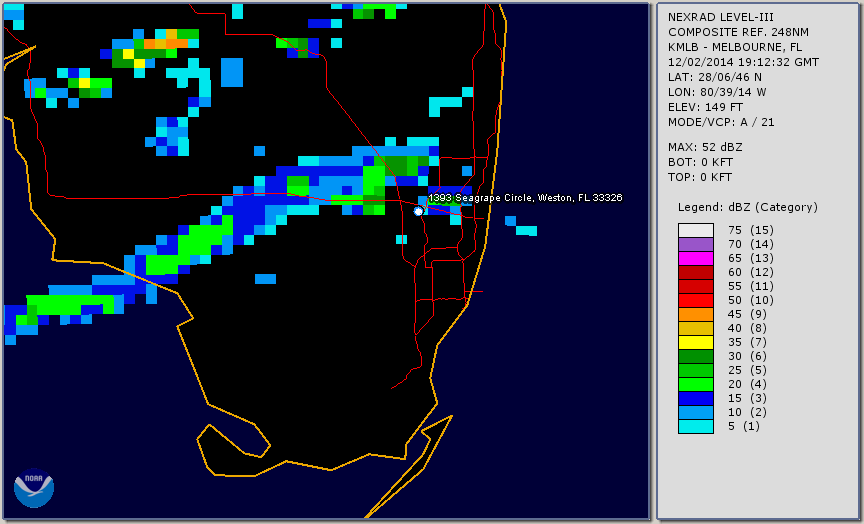The width and height of the screenshot is (864, 524).
Task: Click the NOAA logo on the radar map
Action: click(34, 488)
